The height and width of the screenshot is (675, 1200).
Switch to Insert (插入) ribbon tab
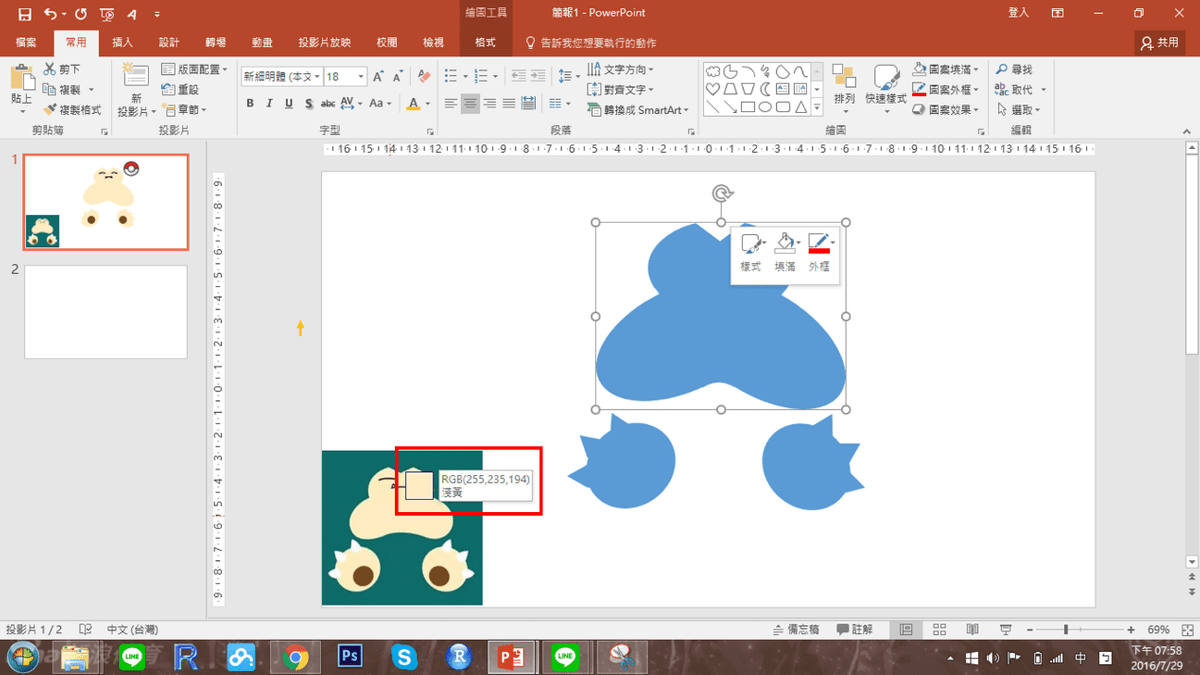[x=123, y=42]
